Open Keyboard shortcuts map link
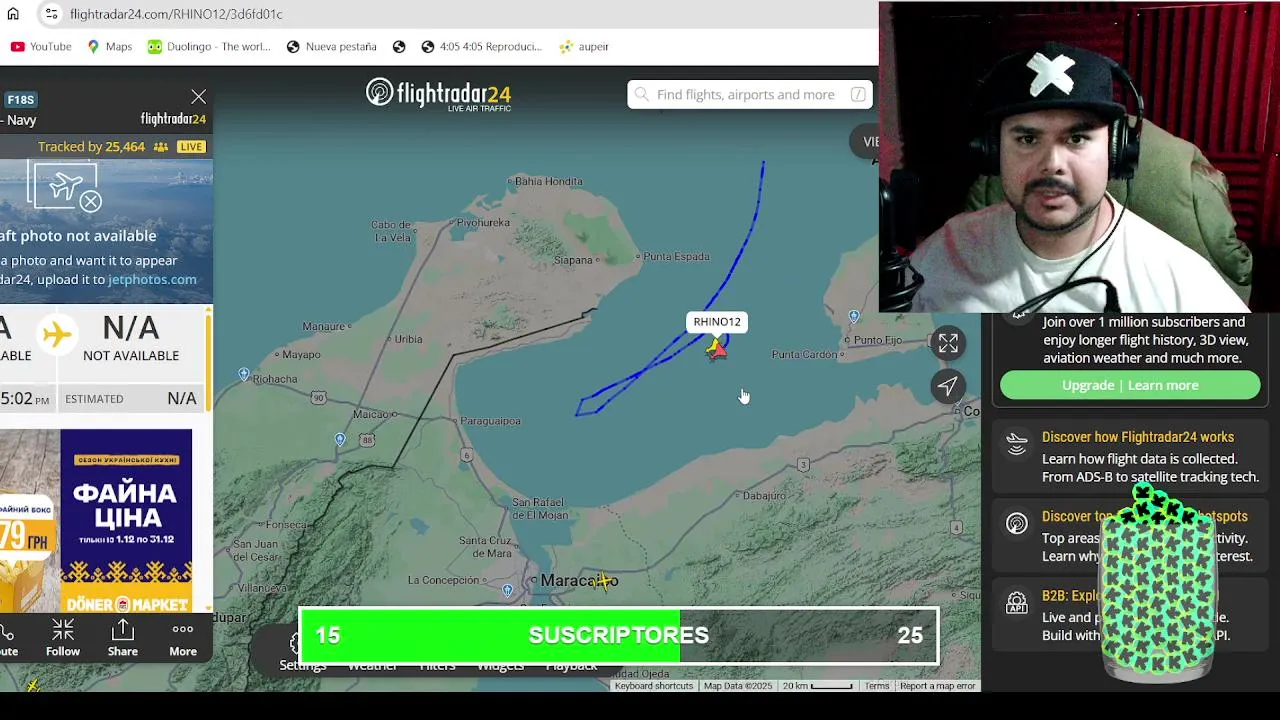1280x720 pixels. tap(654, 686)
